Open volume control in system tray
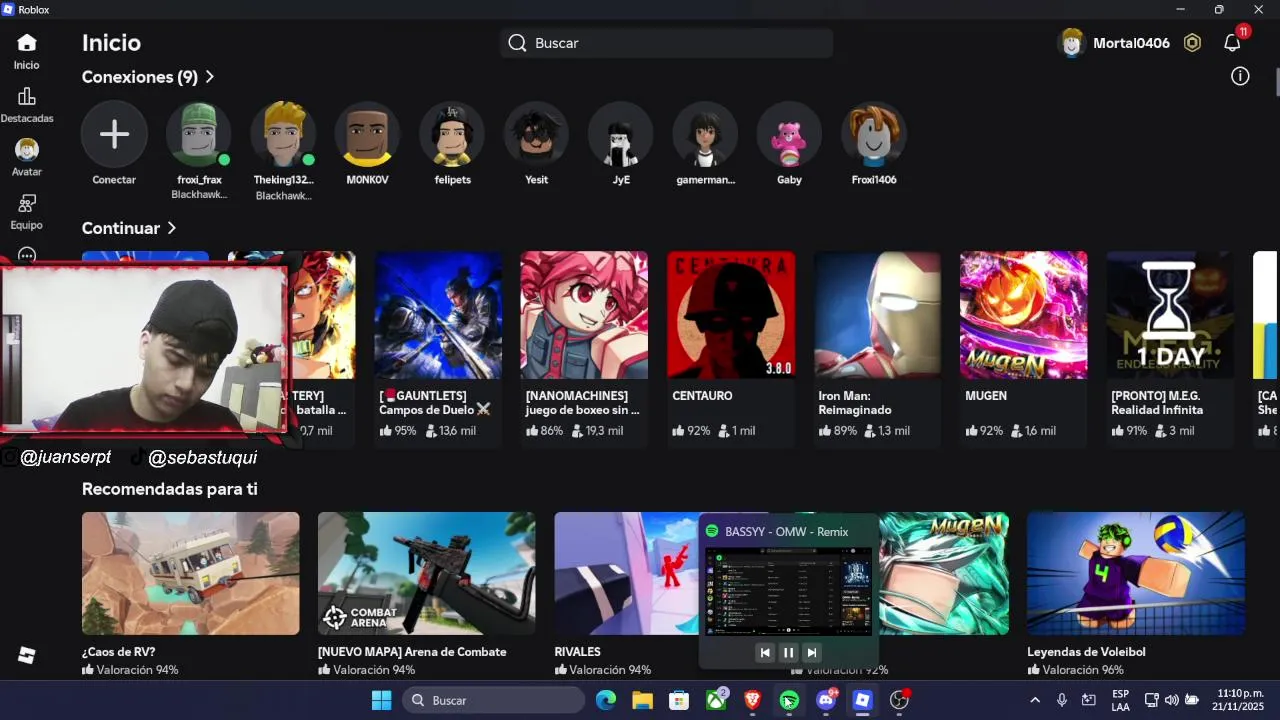 (x=1172, y=700)
